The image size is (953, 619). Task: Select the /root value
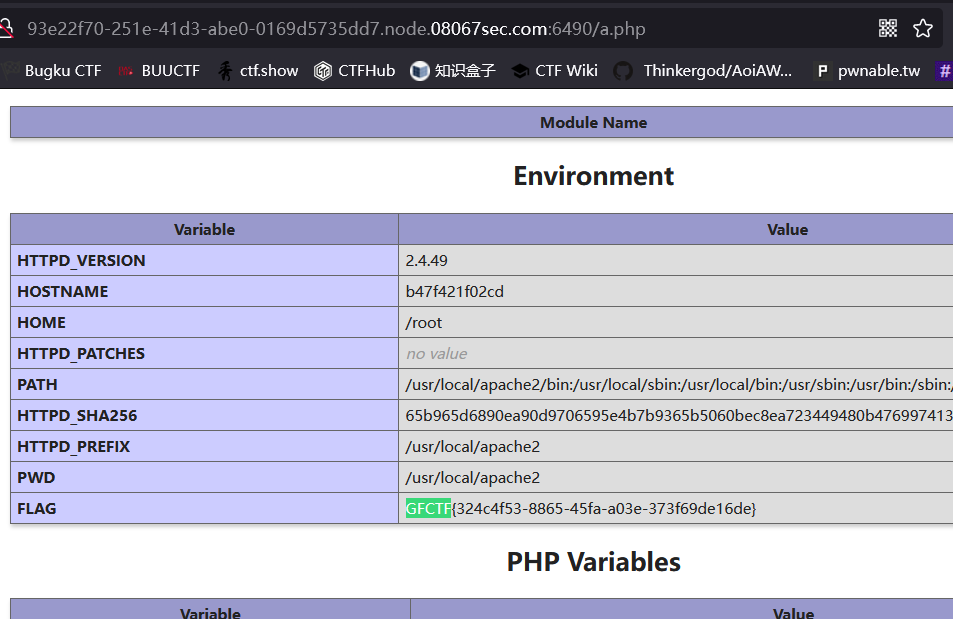[x=424, y=322]
